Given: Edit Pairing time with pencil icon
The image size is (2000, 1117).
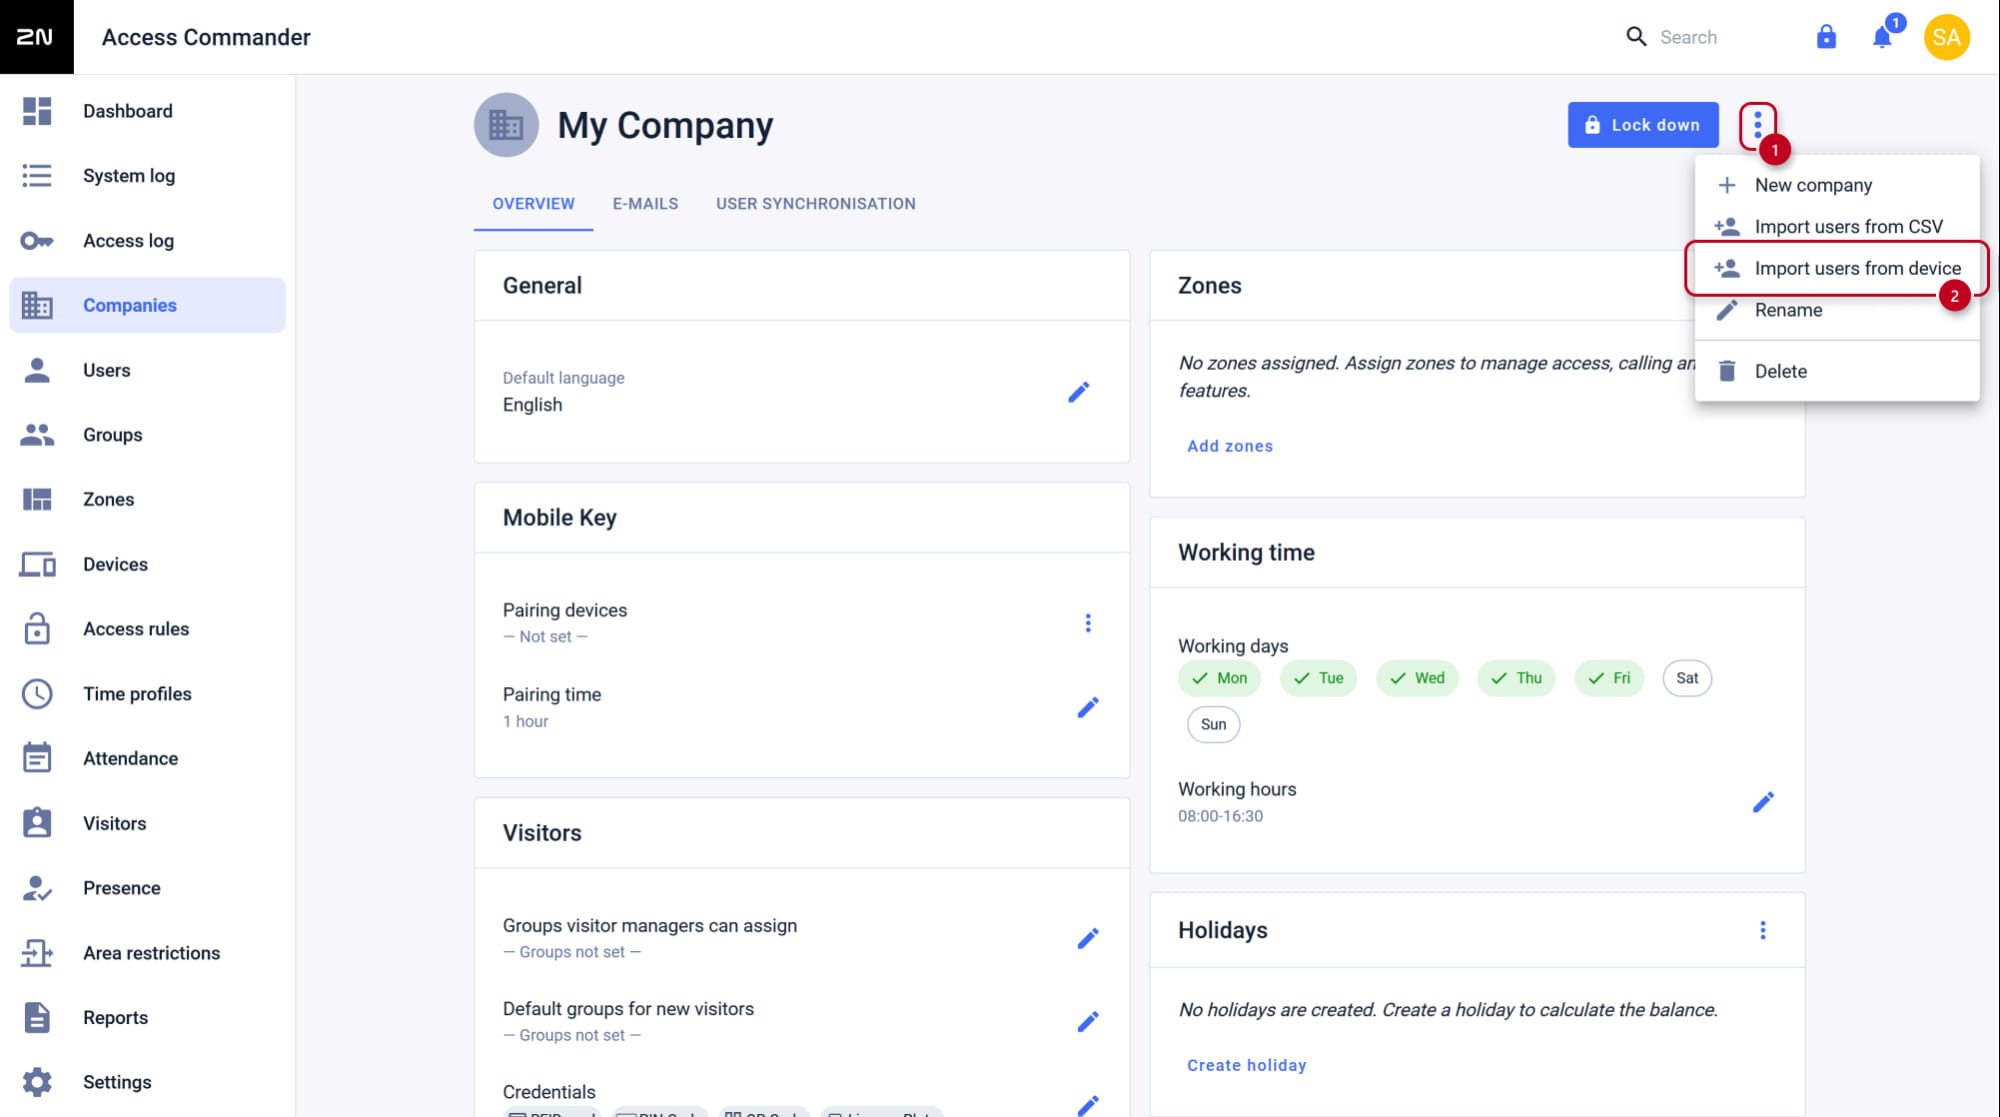Looking at the screenshot, I should 1088,708.
